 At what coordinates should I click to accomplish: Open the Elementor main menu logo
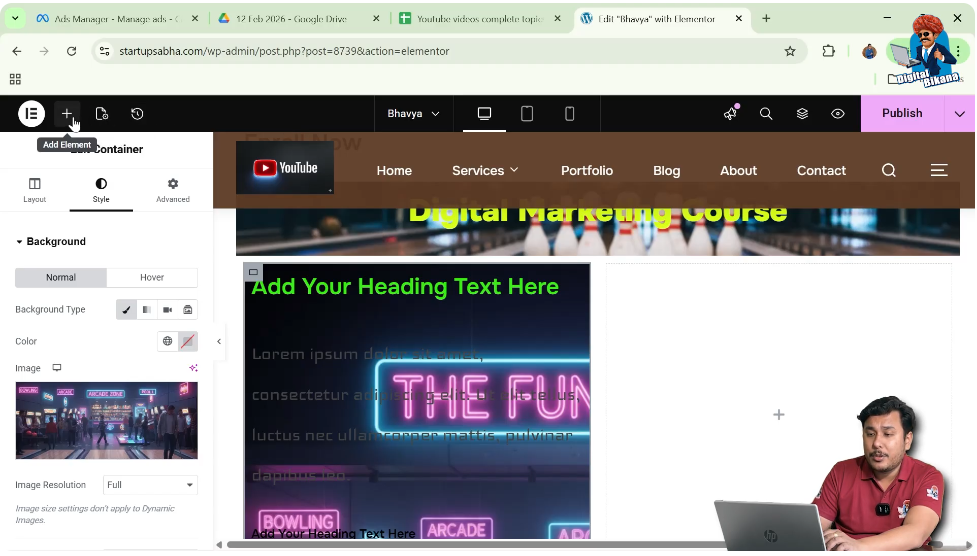point(31,113)
